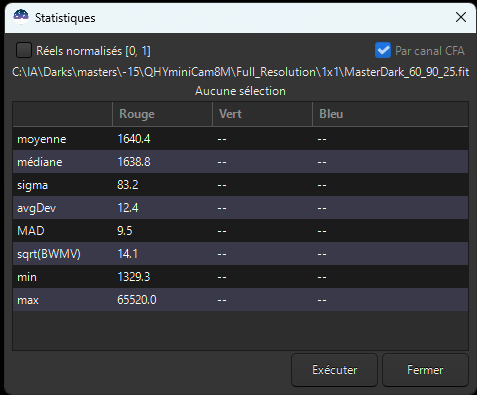The image size is (477, 395).
Task: Select the Bleu column header
Action: 390,114
